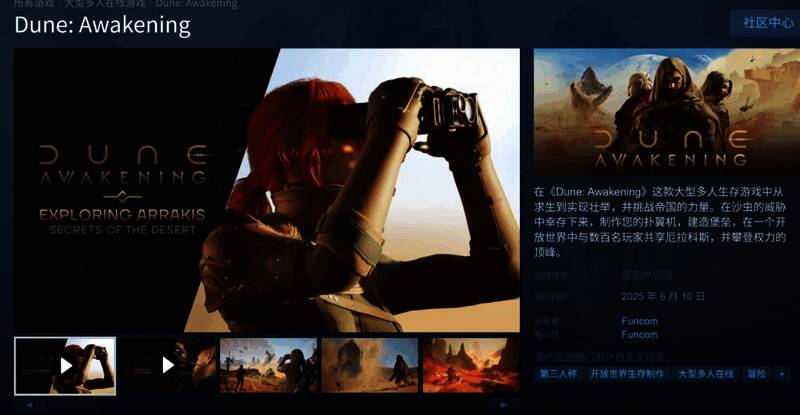Select the fourth thumbnail with the sandstorm figure
Image resolution: width=800 pixels, height=415 pixels.
pyautogui.click(x=369, y=365)
